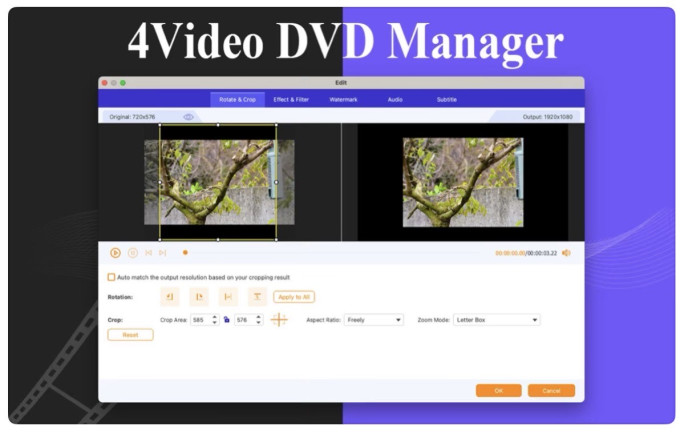Flip video vertically
Screen dimensions: 680x434
(257, 297)
